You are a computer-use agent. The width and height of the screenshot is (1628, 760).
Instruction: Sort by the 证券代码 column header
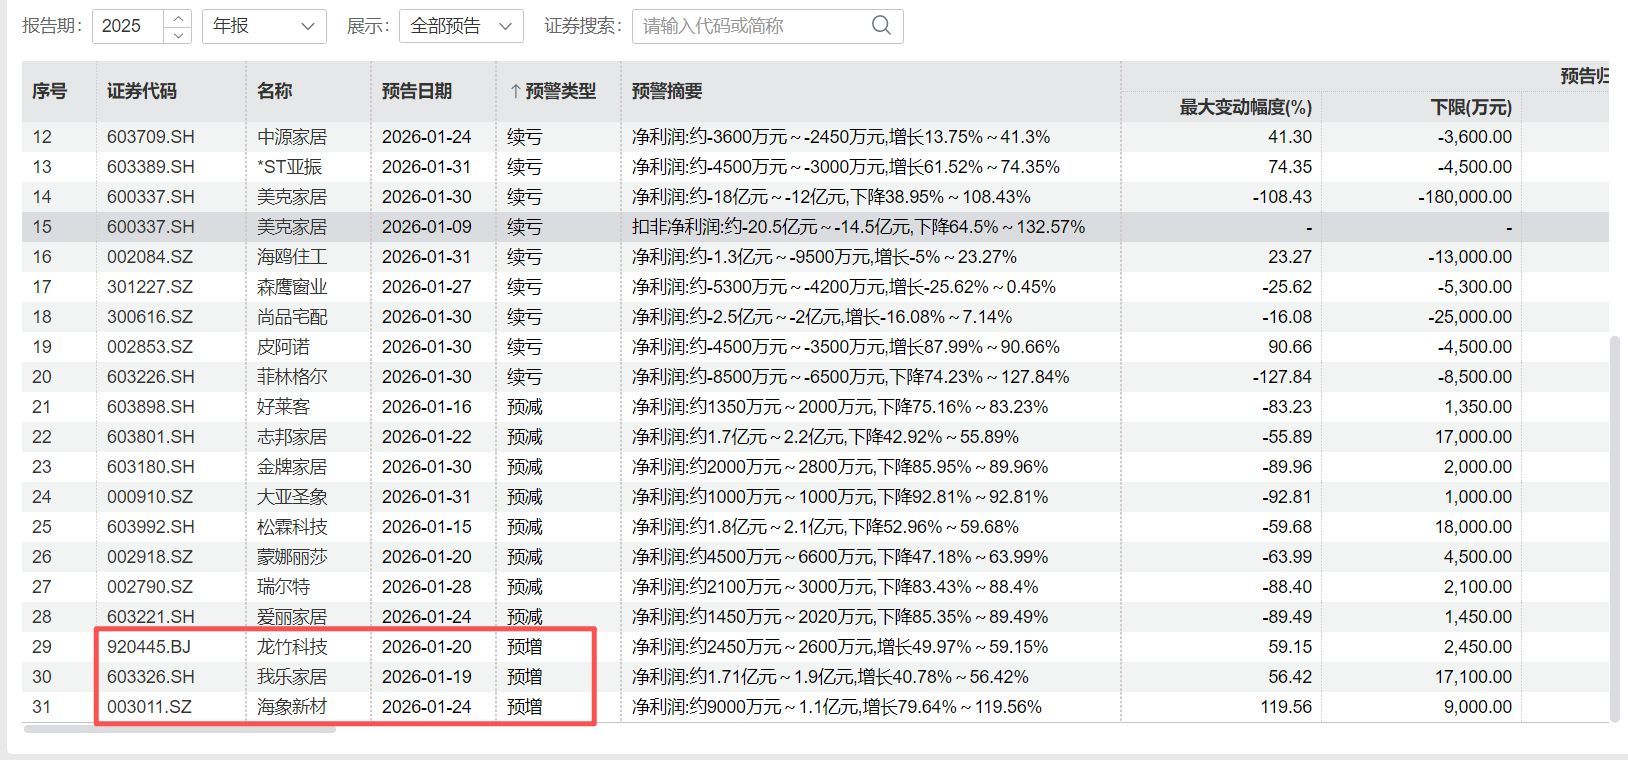142,91
